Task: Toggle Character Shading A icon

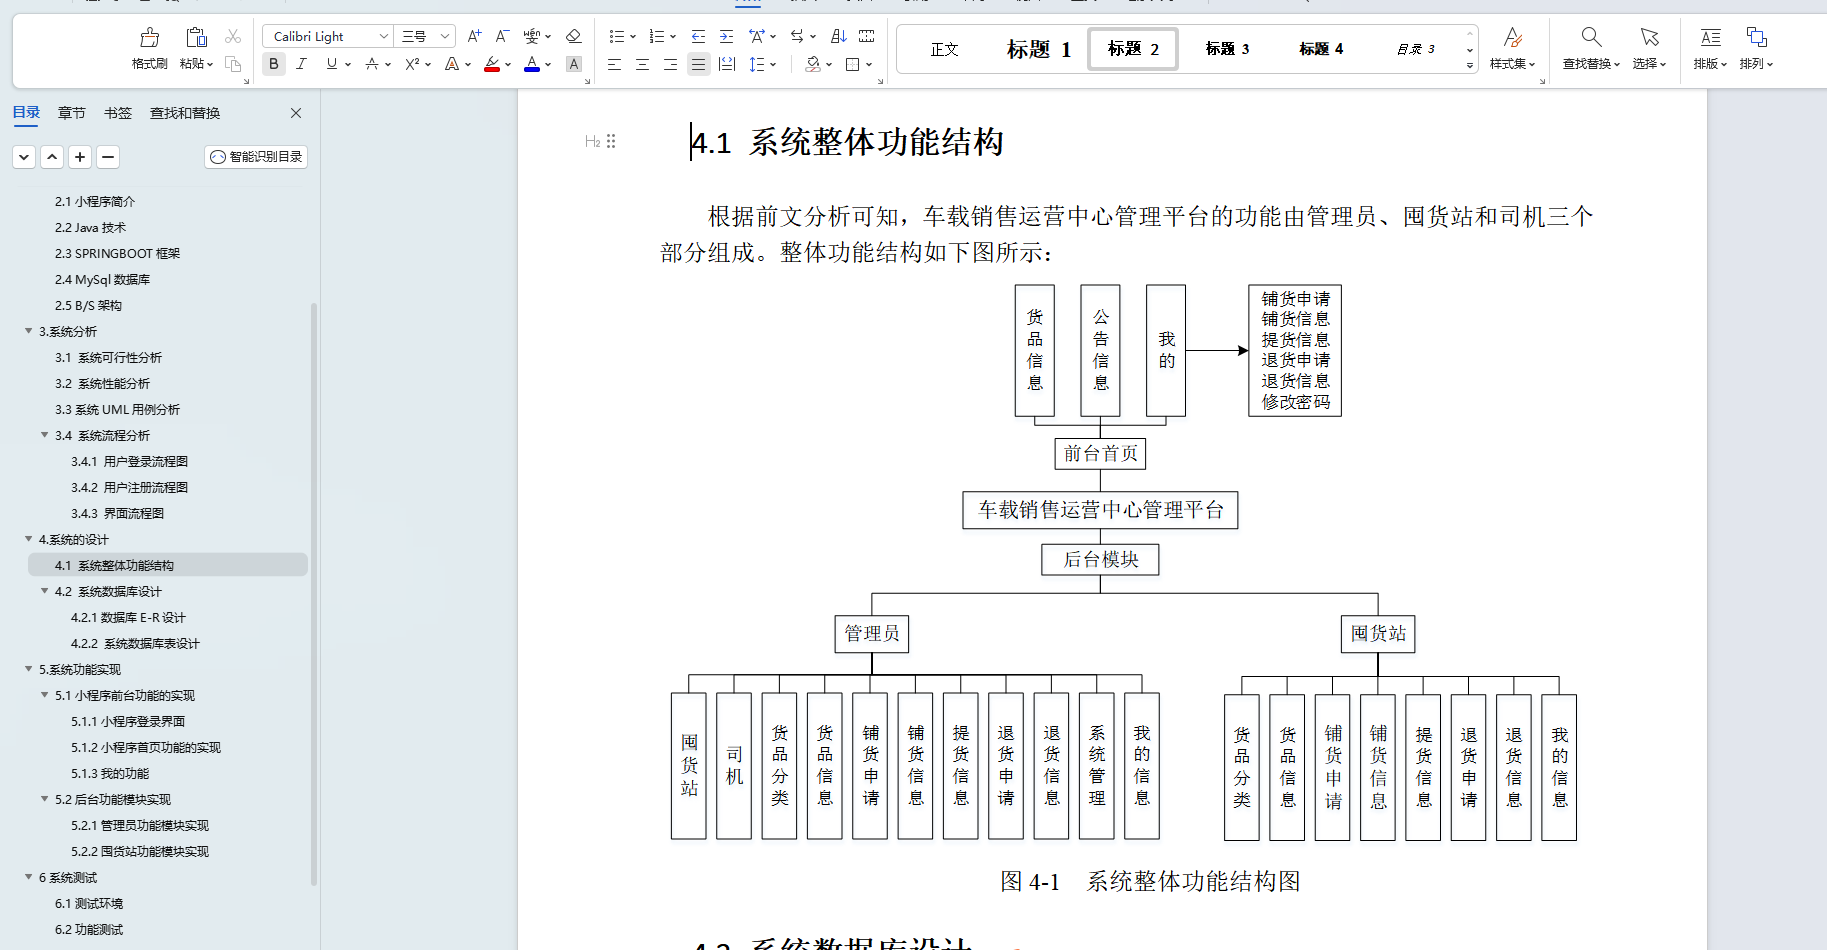Action: [573, 64]
